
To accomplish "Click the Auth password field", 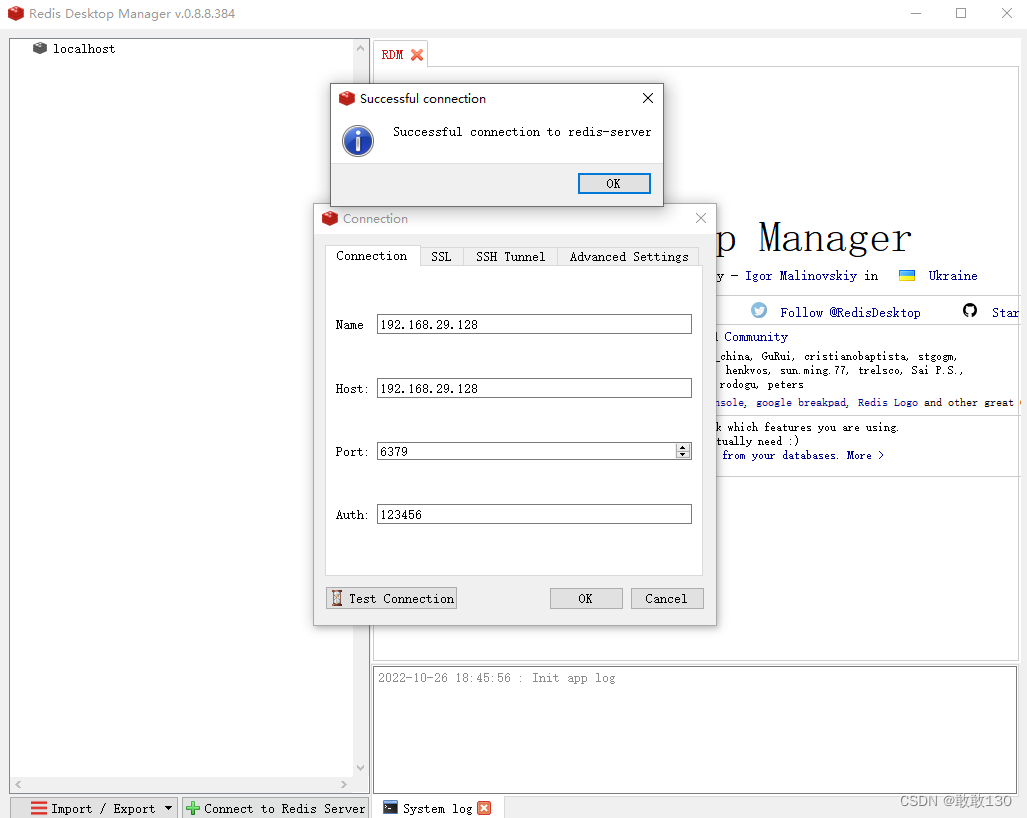I will (534, 514).
